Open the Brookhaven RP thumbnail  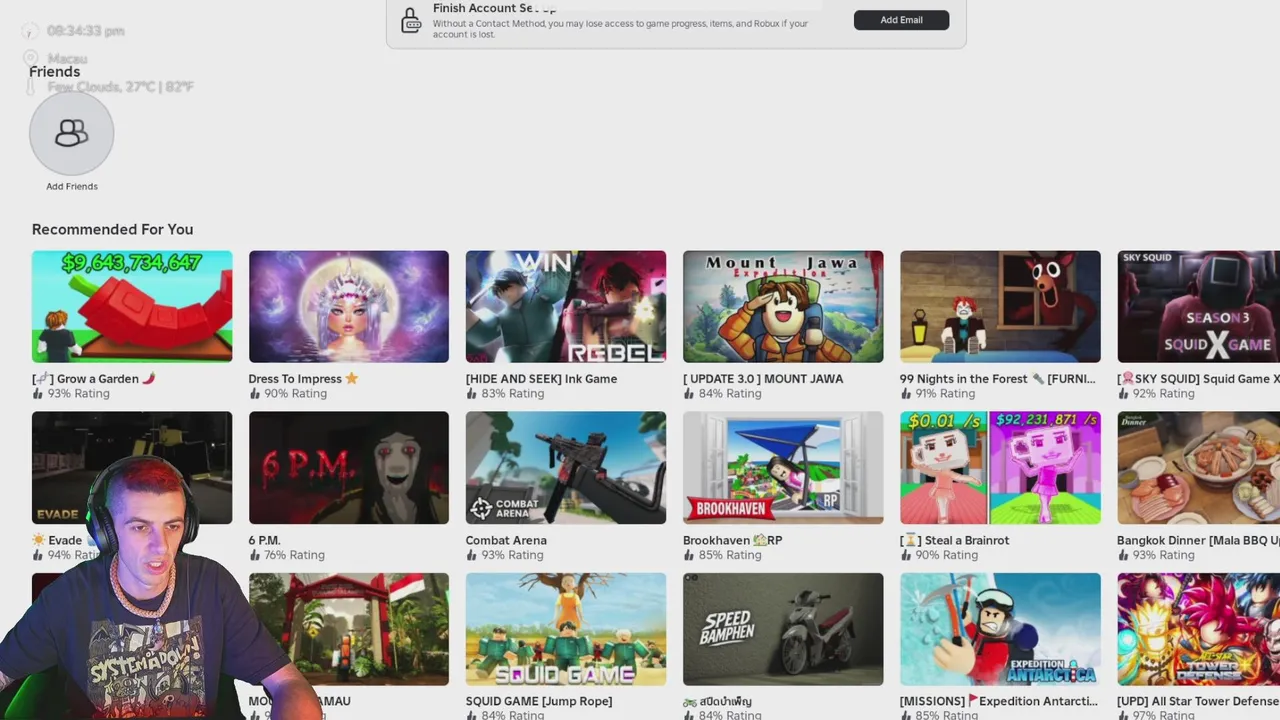pos(783,467)
